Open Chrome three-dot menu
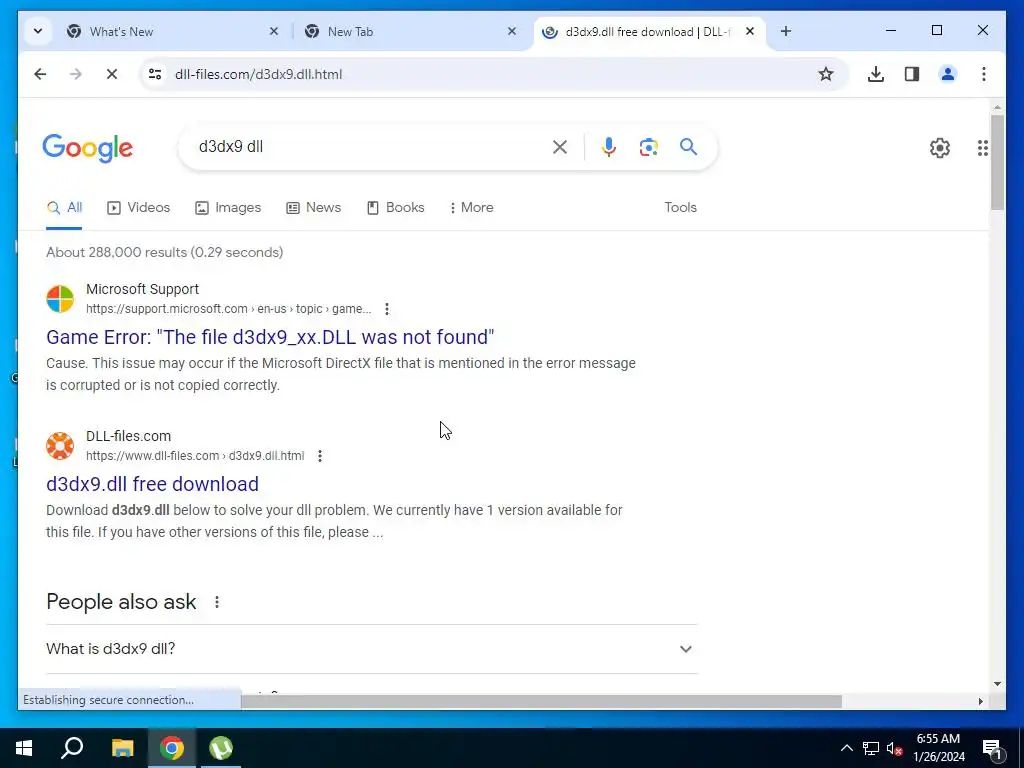 (x=984, y=74)
